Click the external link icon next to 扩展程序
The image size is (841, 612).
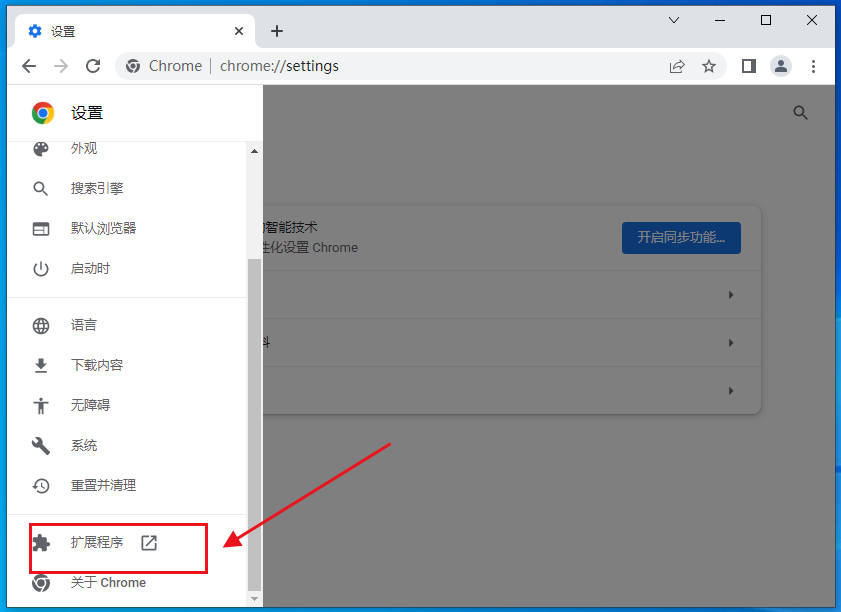click(149, 543)
